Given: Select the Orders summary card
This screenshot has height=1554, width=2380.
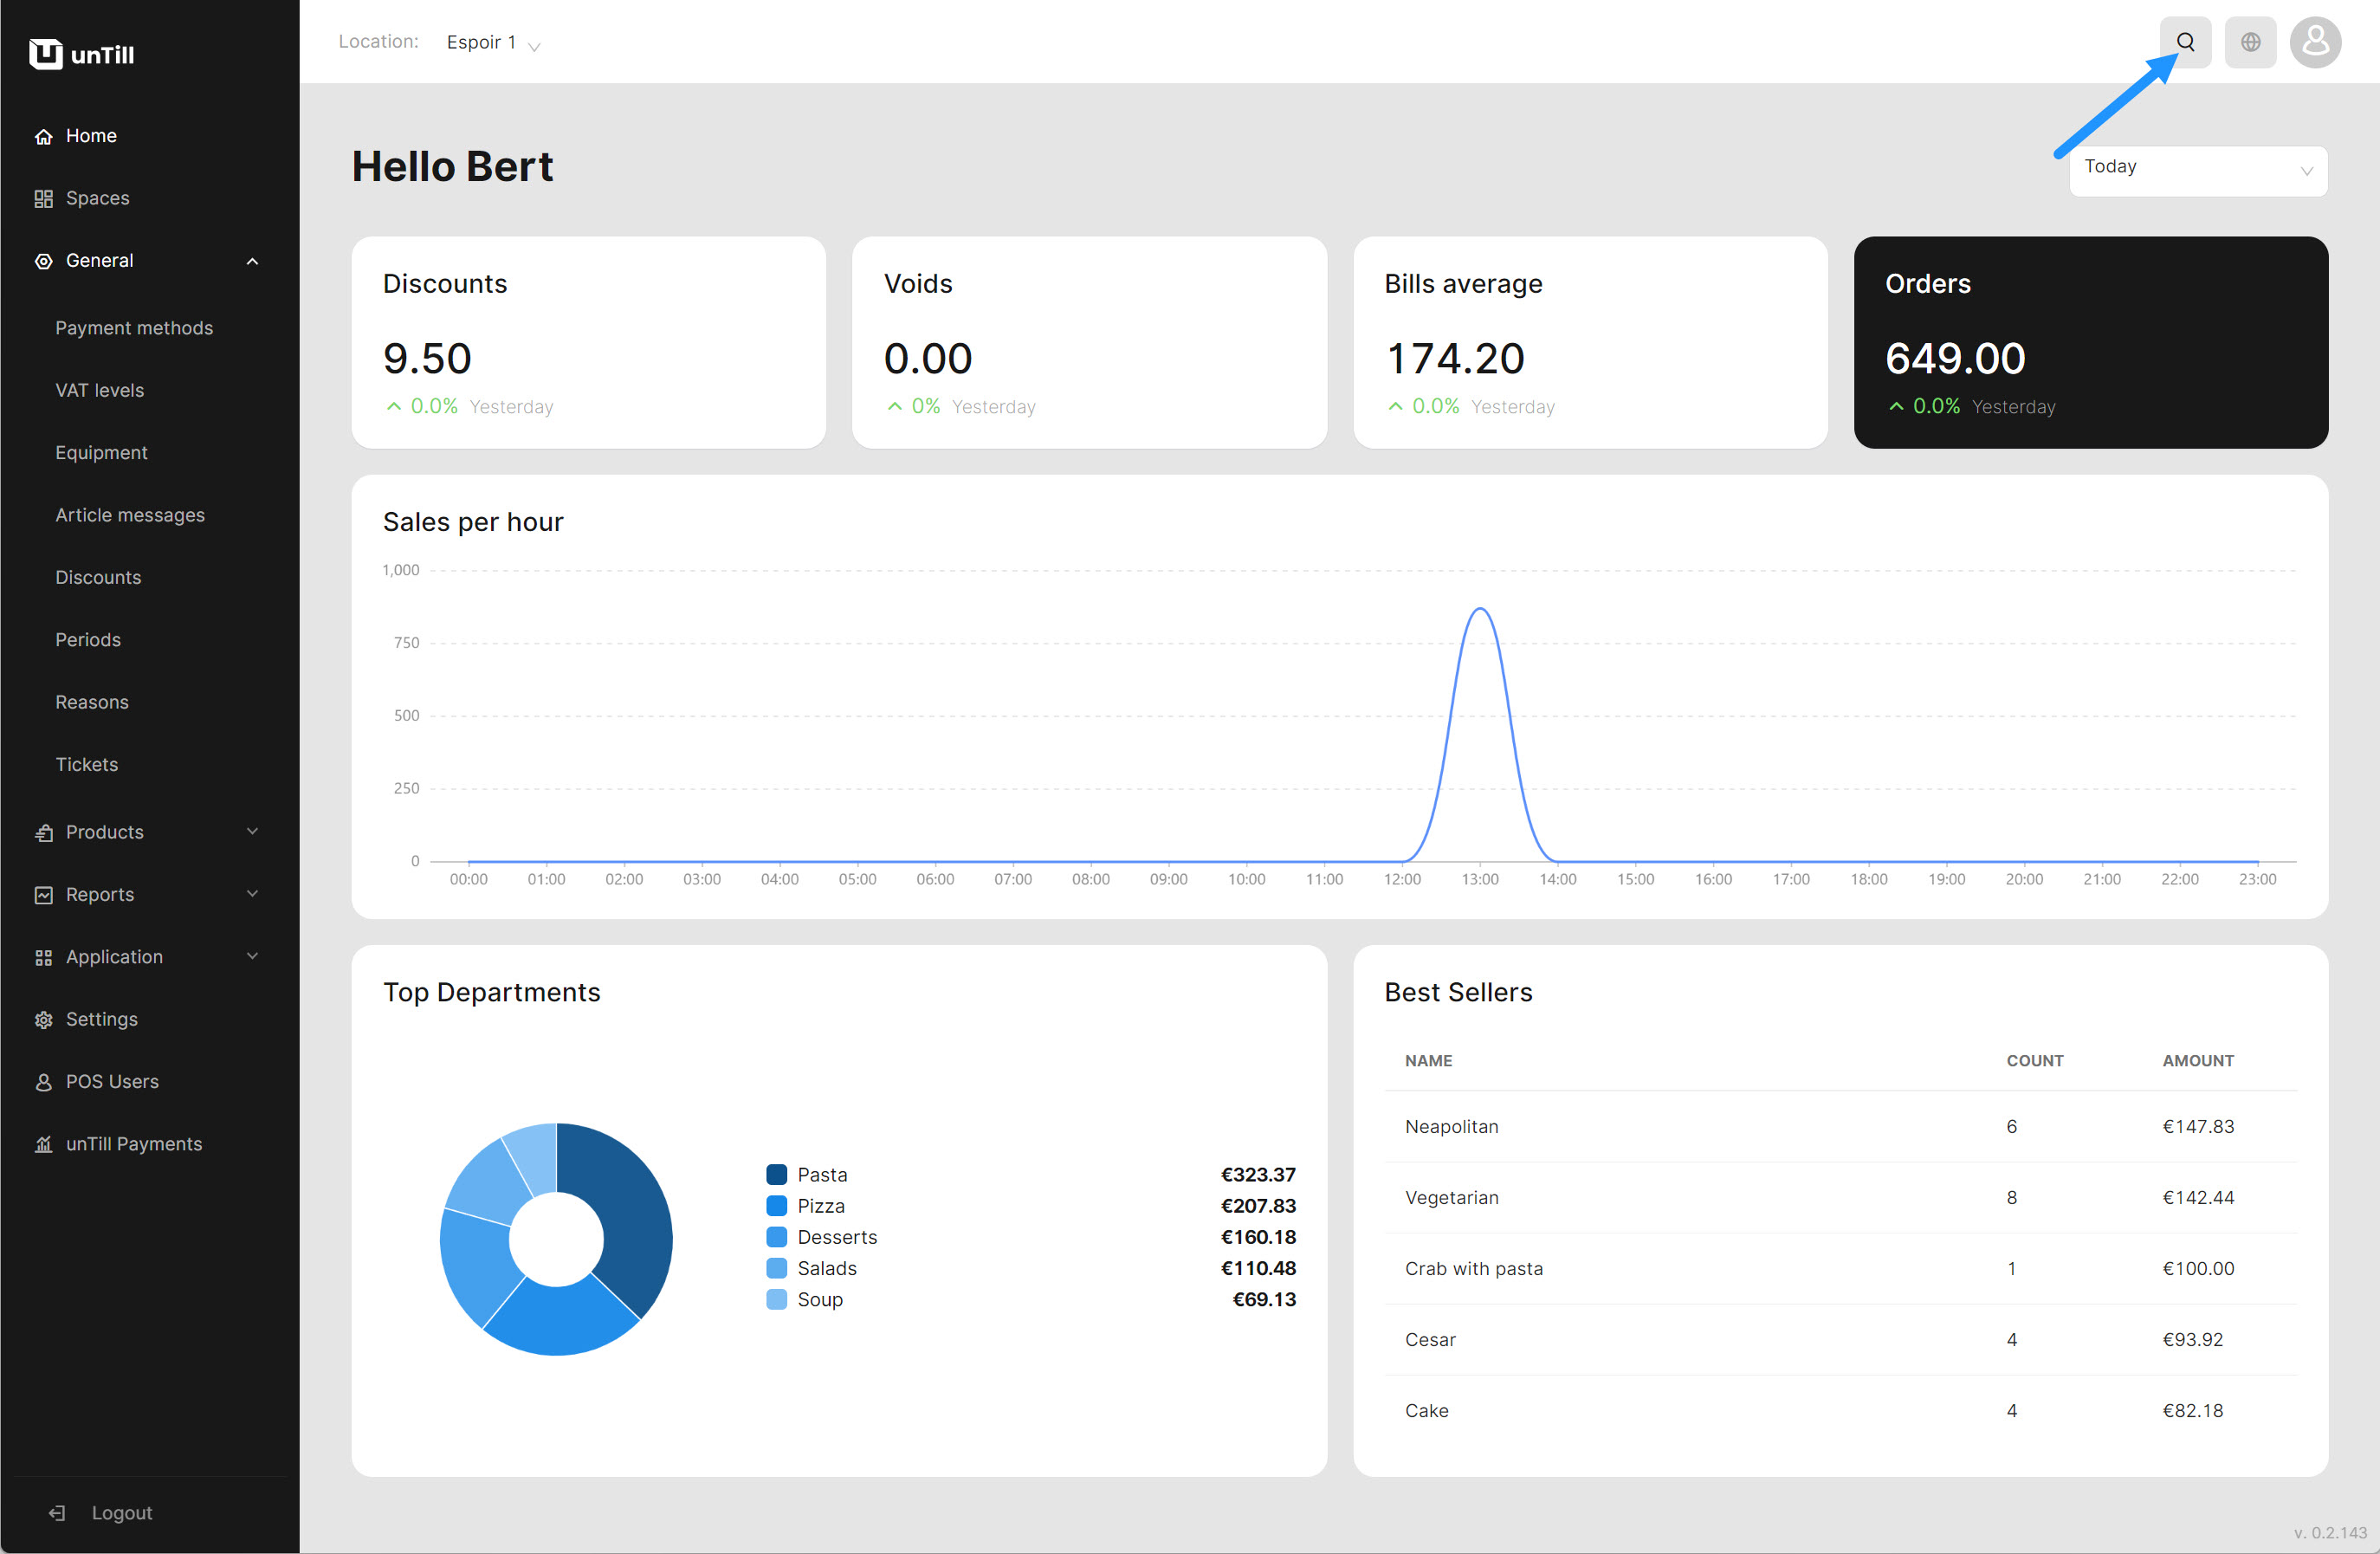Looking at the screenshot, I should [2090, 342].
